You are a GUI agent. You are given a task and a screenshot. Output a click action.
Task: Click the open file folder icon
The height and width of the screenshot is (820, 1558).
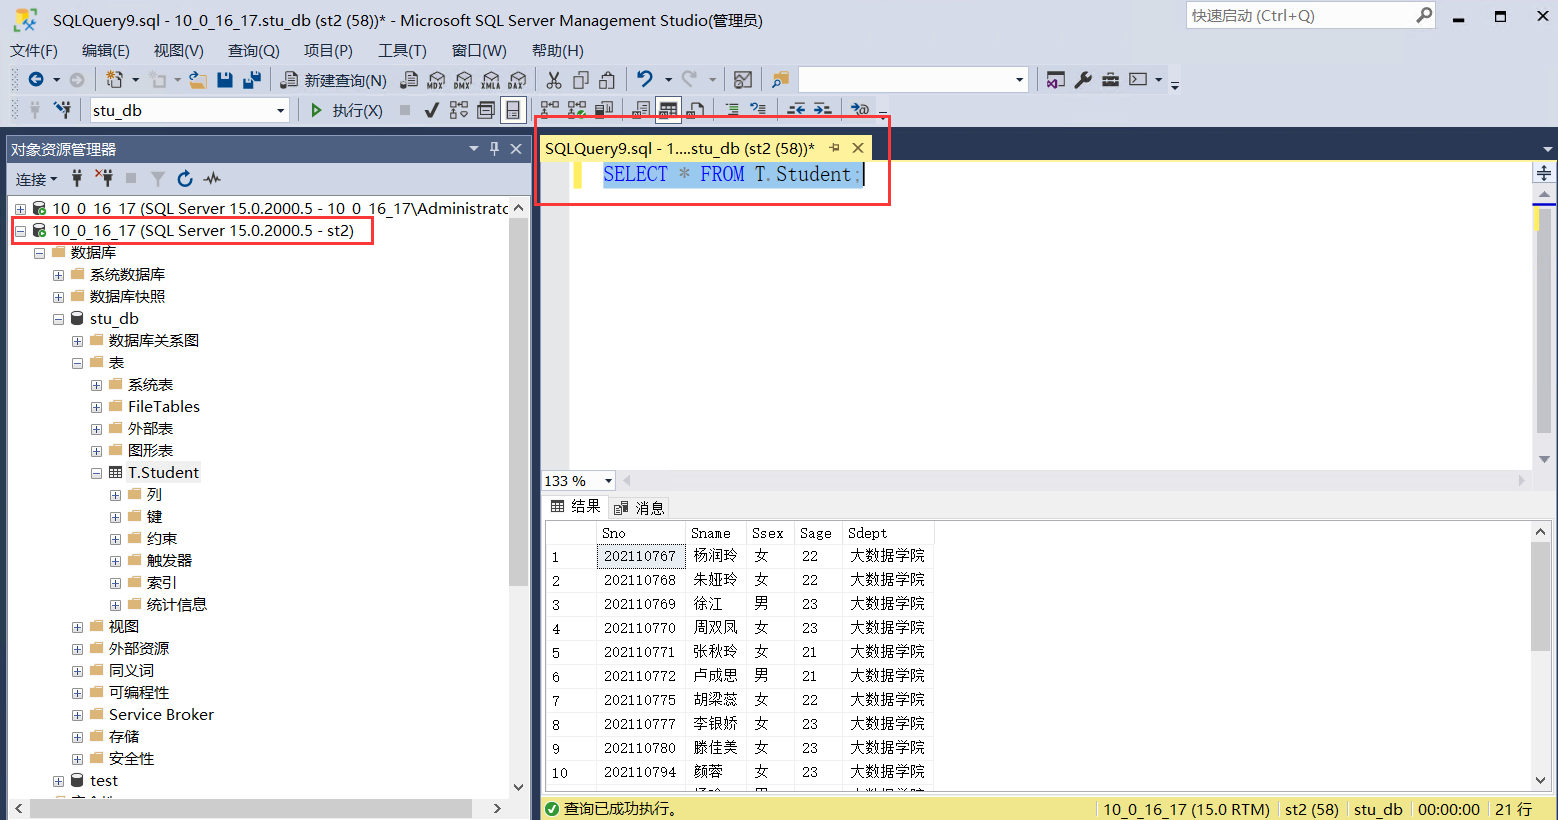pos(198,80)
